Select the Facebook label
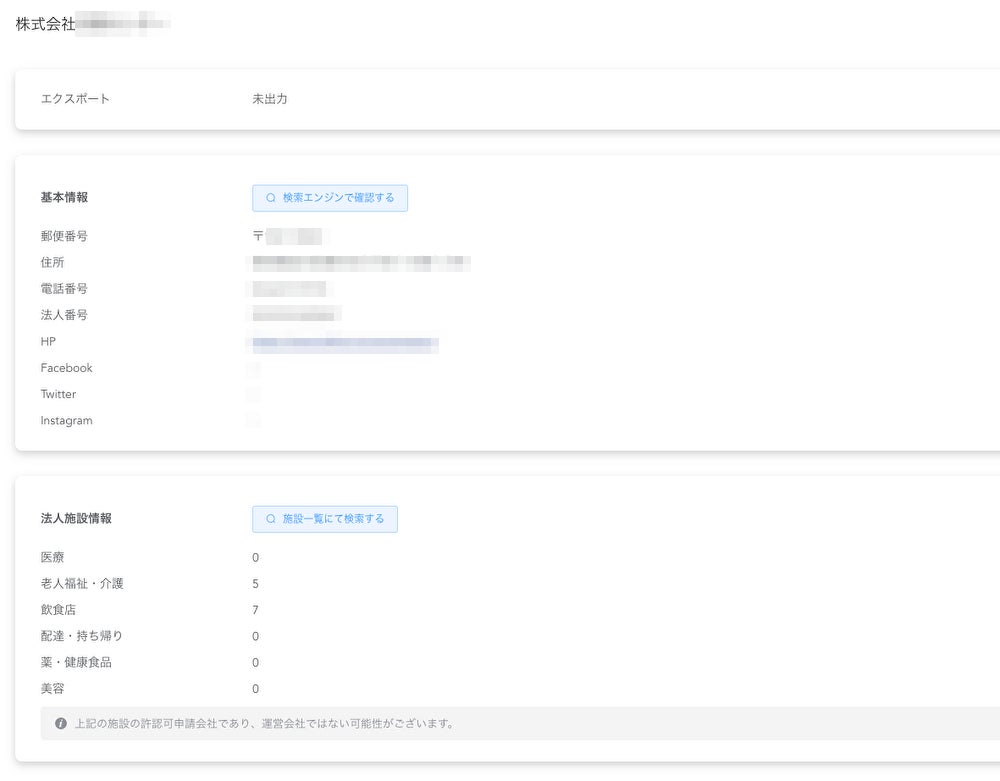 tap(66, 368)
